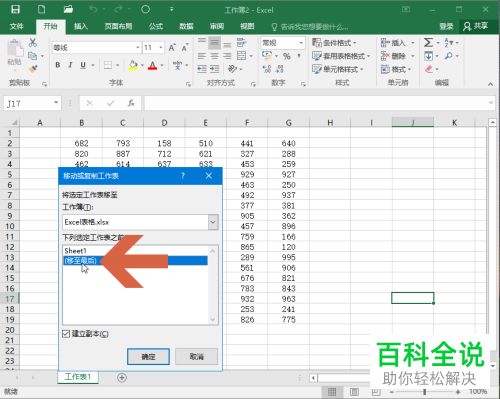Toggle Italic formatting
This screenshot has width=500, height=399.
click(70, 65)
